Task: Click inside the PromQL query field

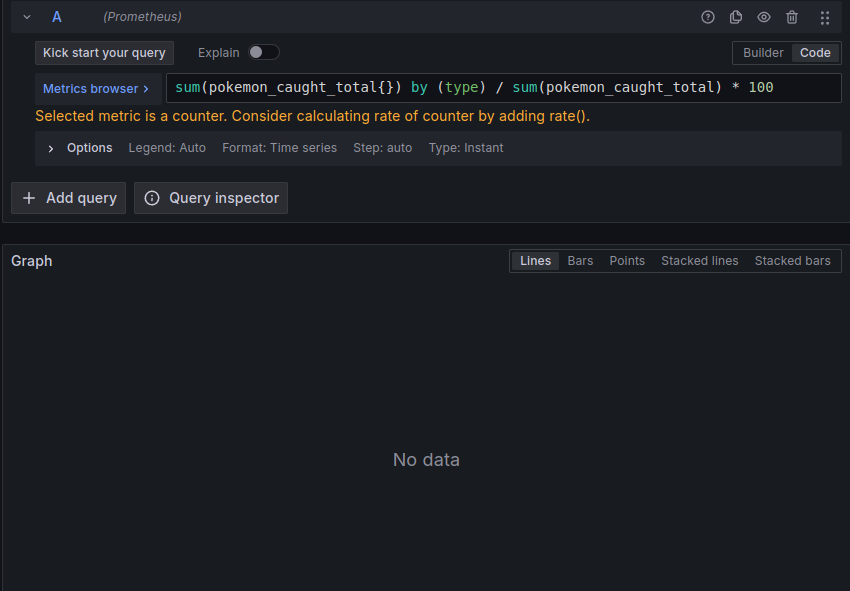Action: pos(500,88)
